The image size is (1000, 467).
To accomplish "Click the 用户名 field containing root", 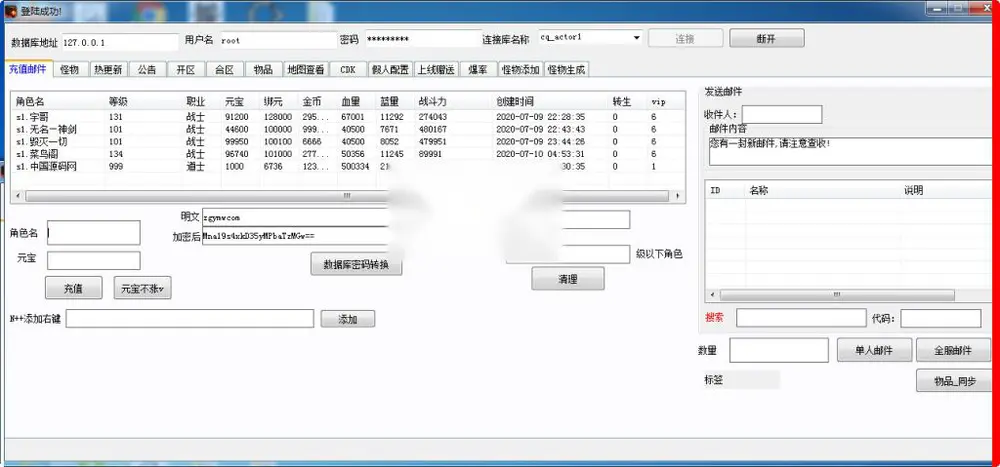I will click(278, 40).
